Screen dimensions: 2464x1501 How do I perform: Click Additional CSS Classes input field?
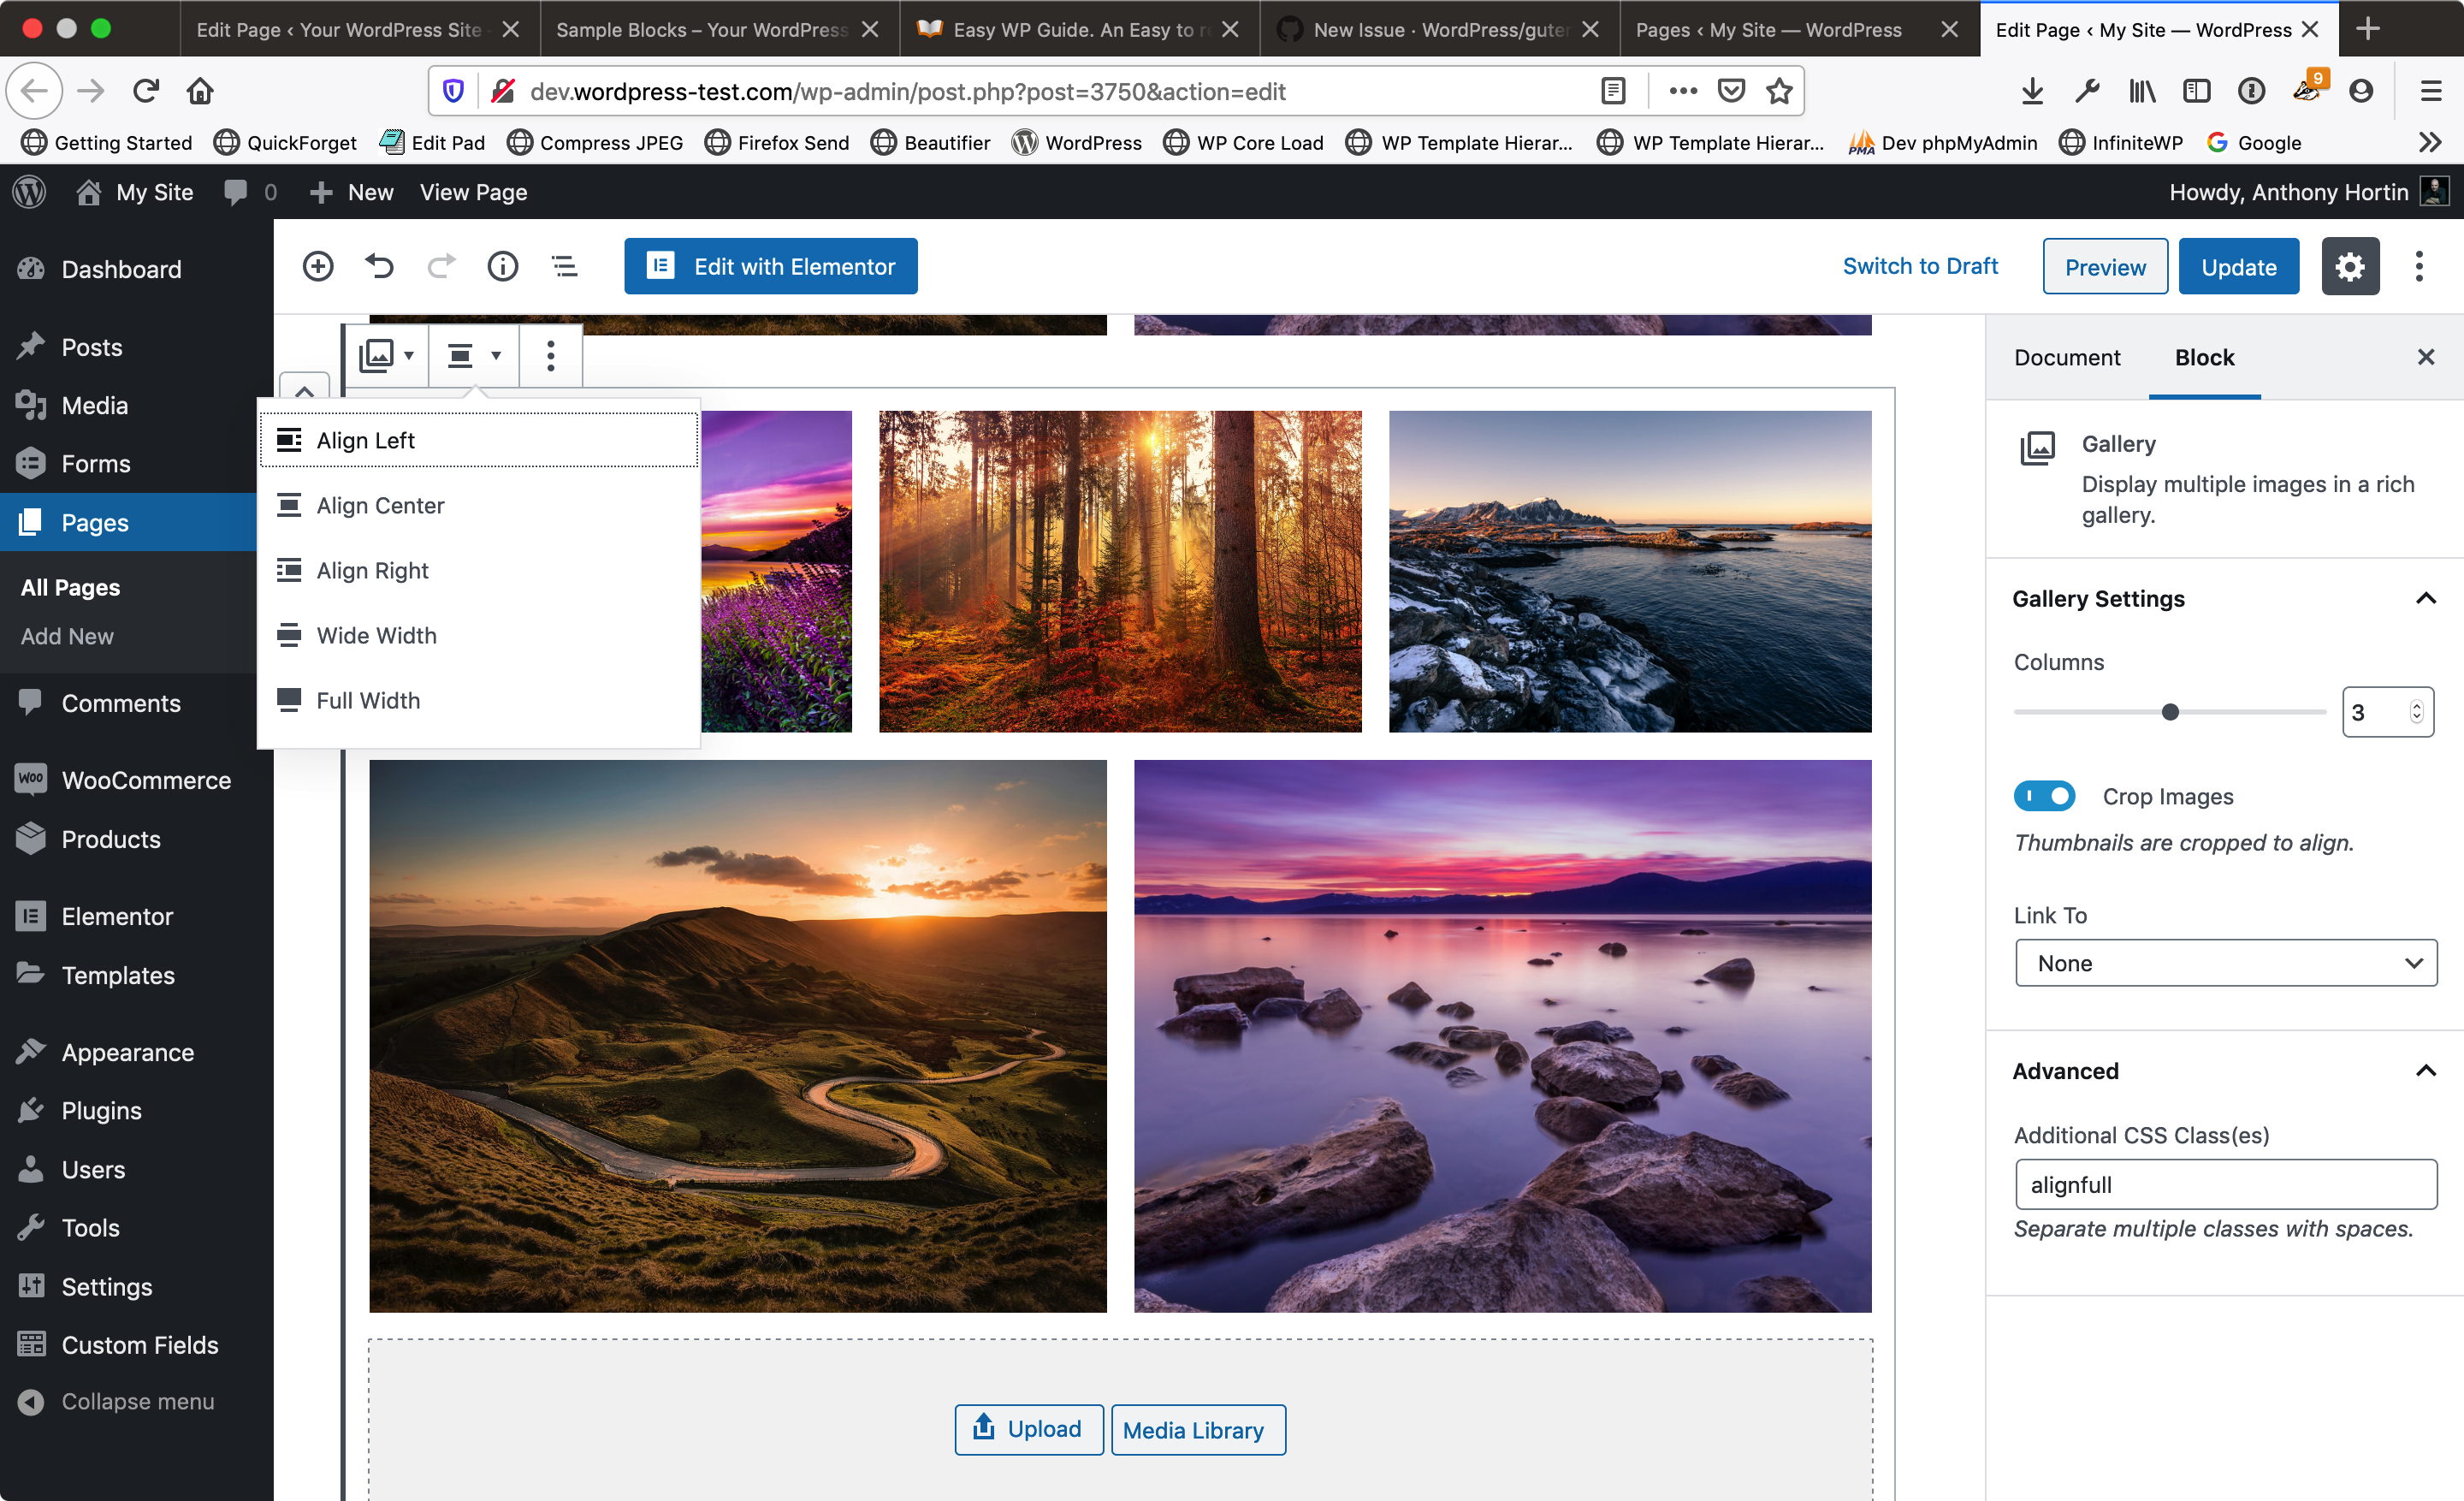(x=2226, y=1184)
